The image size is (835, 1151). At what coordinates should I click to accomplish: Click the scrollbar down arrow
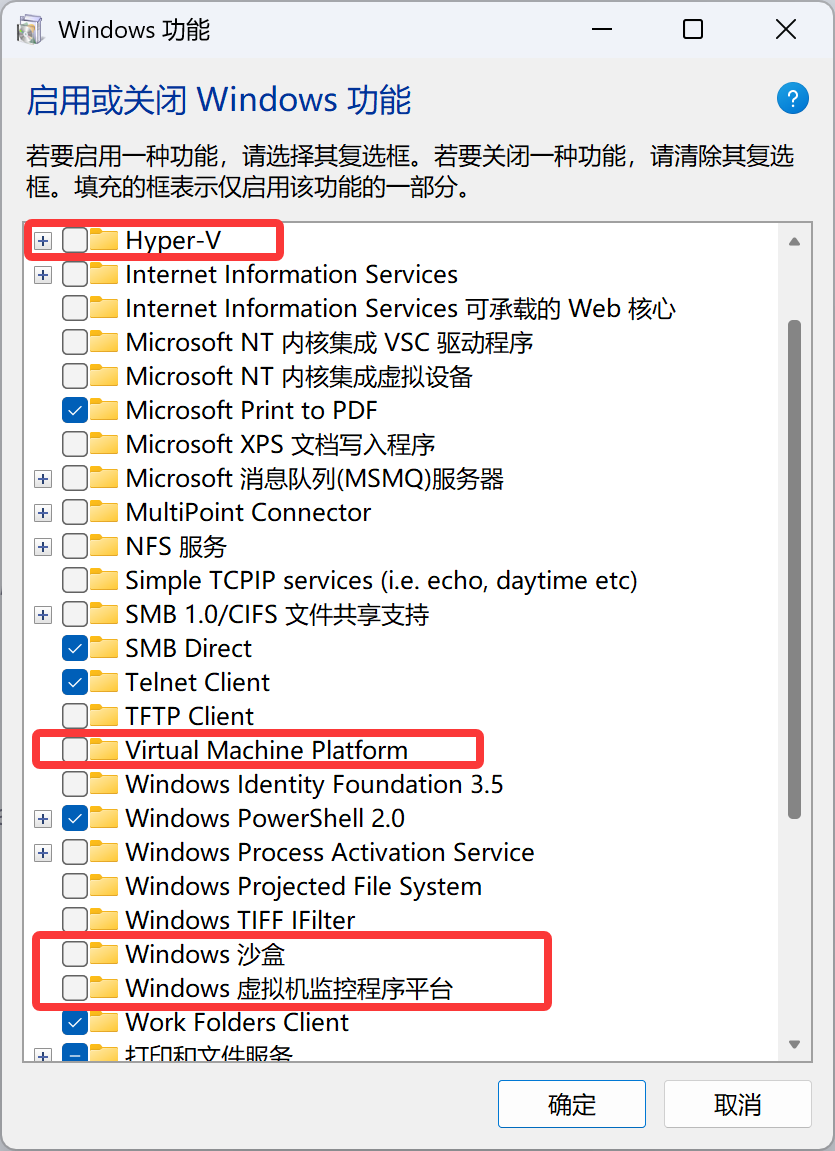[794, 1044]
